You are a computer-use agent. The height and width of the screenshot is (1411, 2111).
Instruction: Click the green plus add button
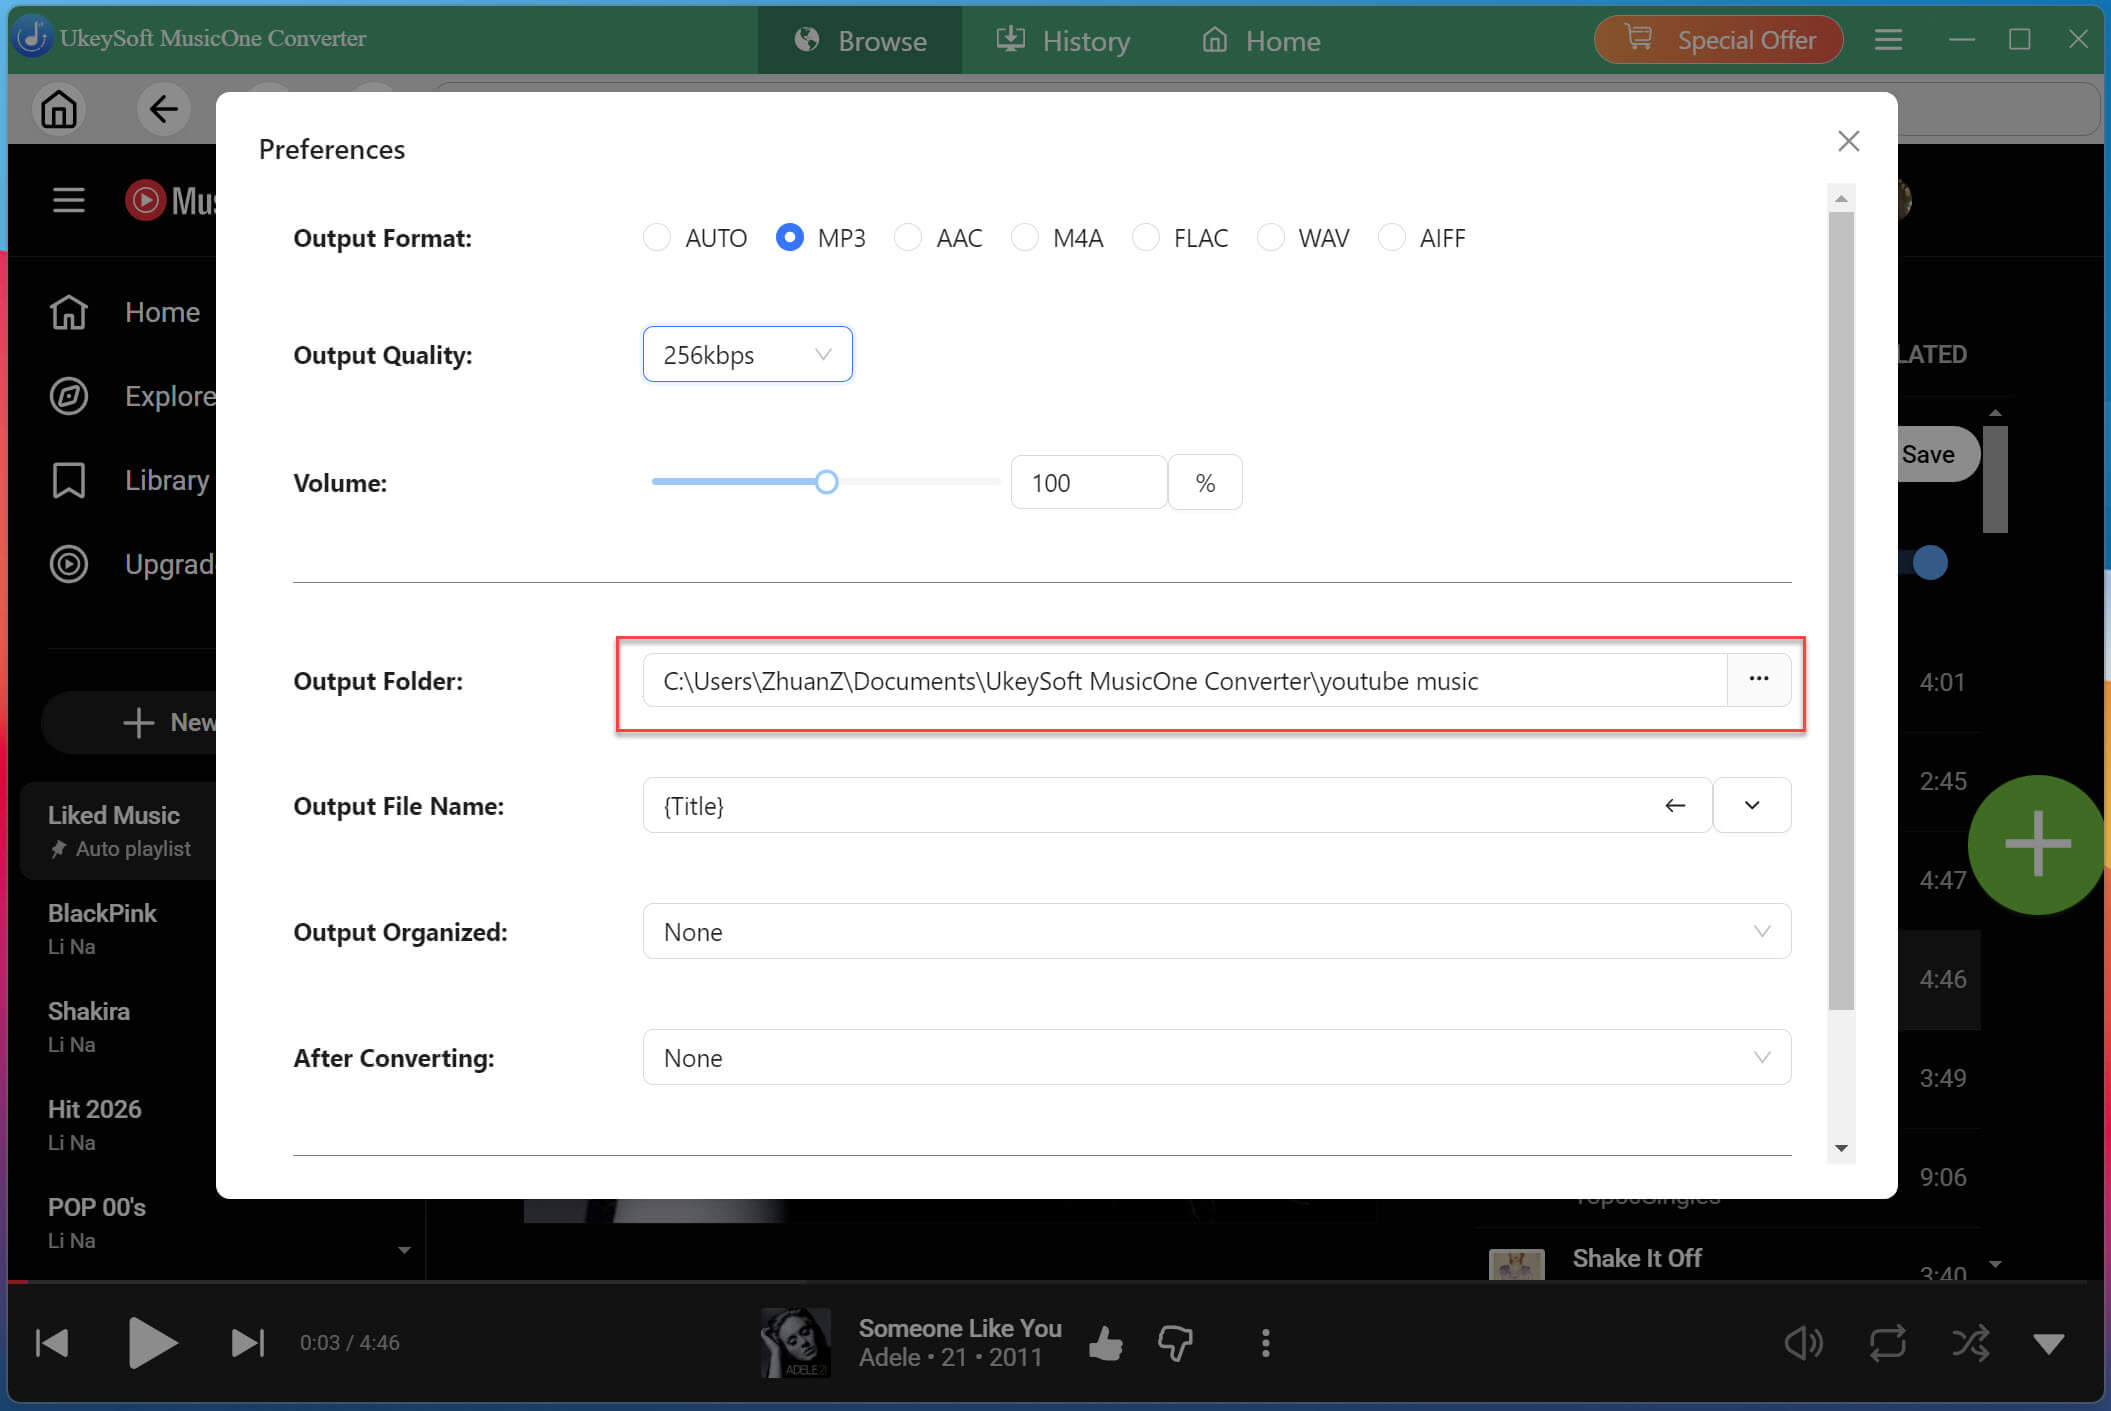click(2037, 844)
